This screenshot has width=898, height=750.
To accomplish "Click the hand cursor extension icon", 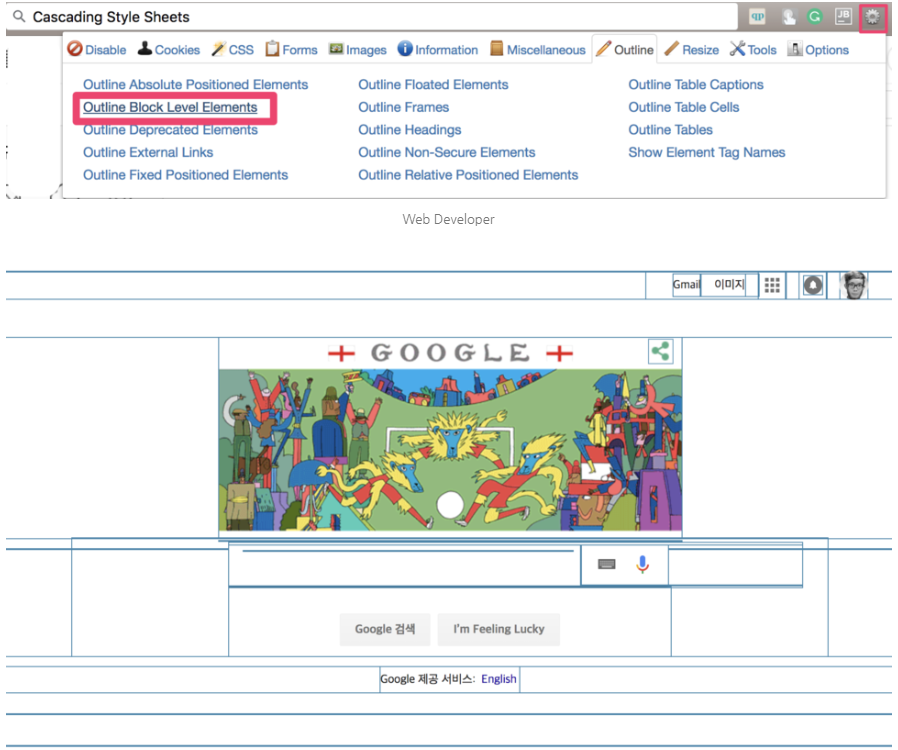I will coord(788,17).
